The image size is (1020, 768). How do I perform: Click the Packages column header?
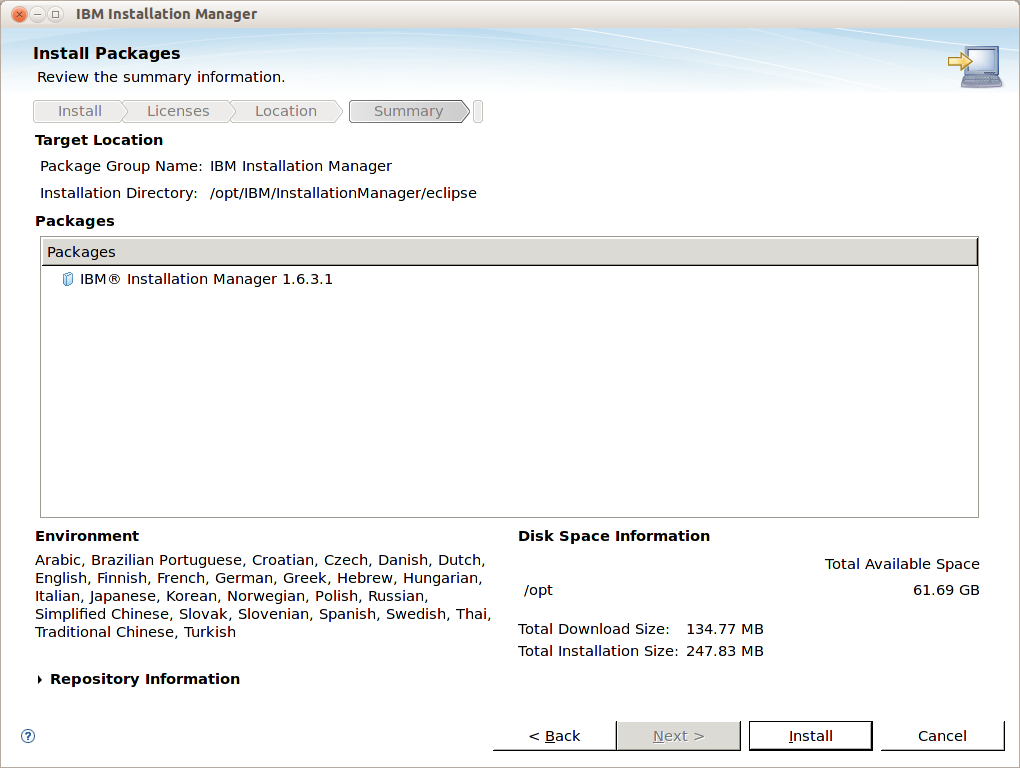pos(509,252)
